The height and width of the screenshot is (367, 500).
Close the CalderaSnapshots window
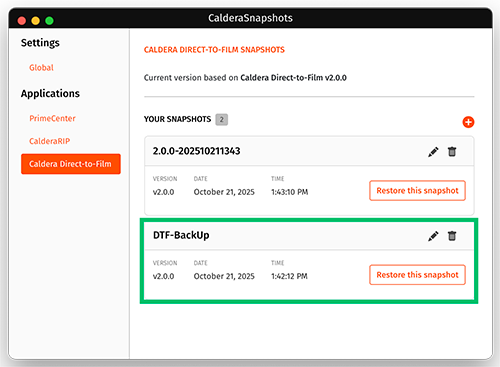(22, 21)
